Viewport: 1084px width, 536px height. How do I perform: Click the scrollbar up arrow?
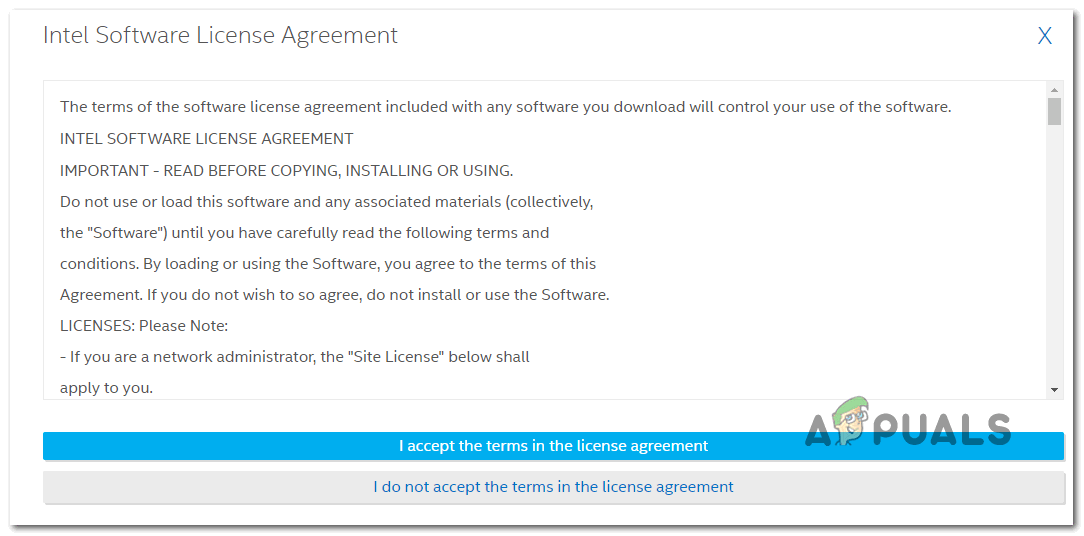(x=1054, y=89)
